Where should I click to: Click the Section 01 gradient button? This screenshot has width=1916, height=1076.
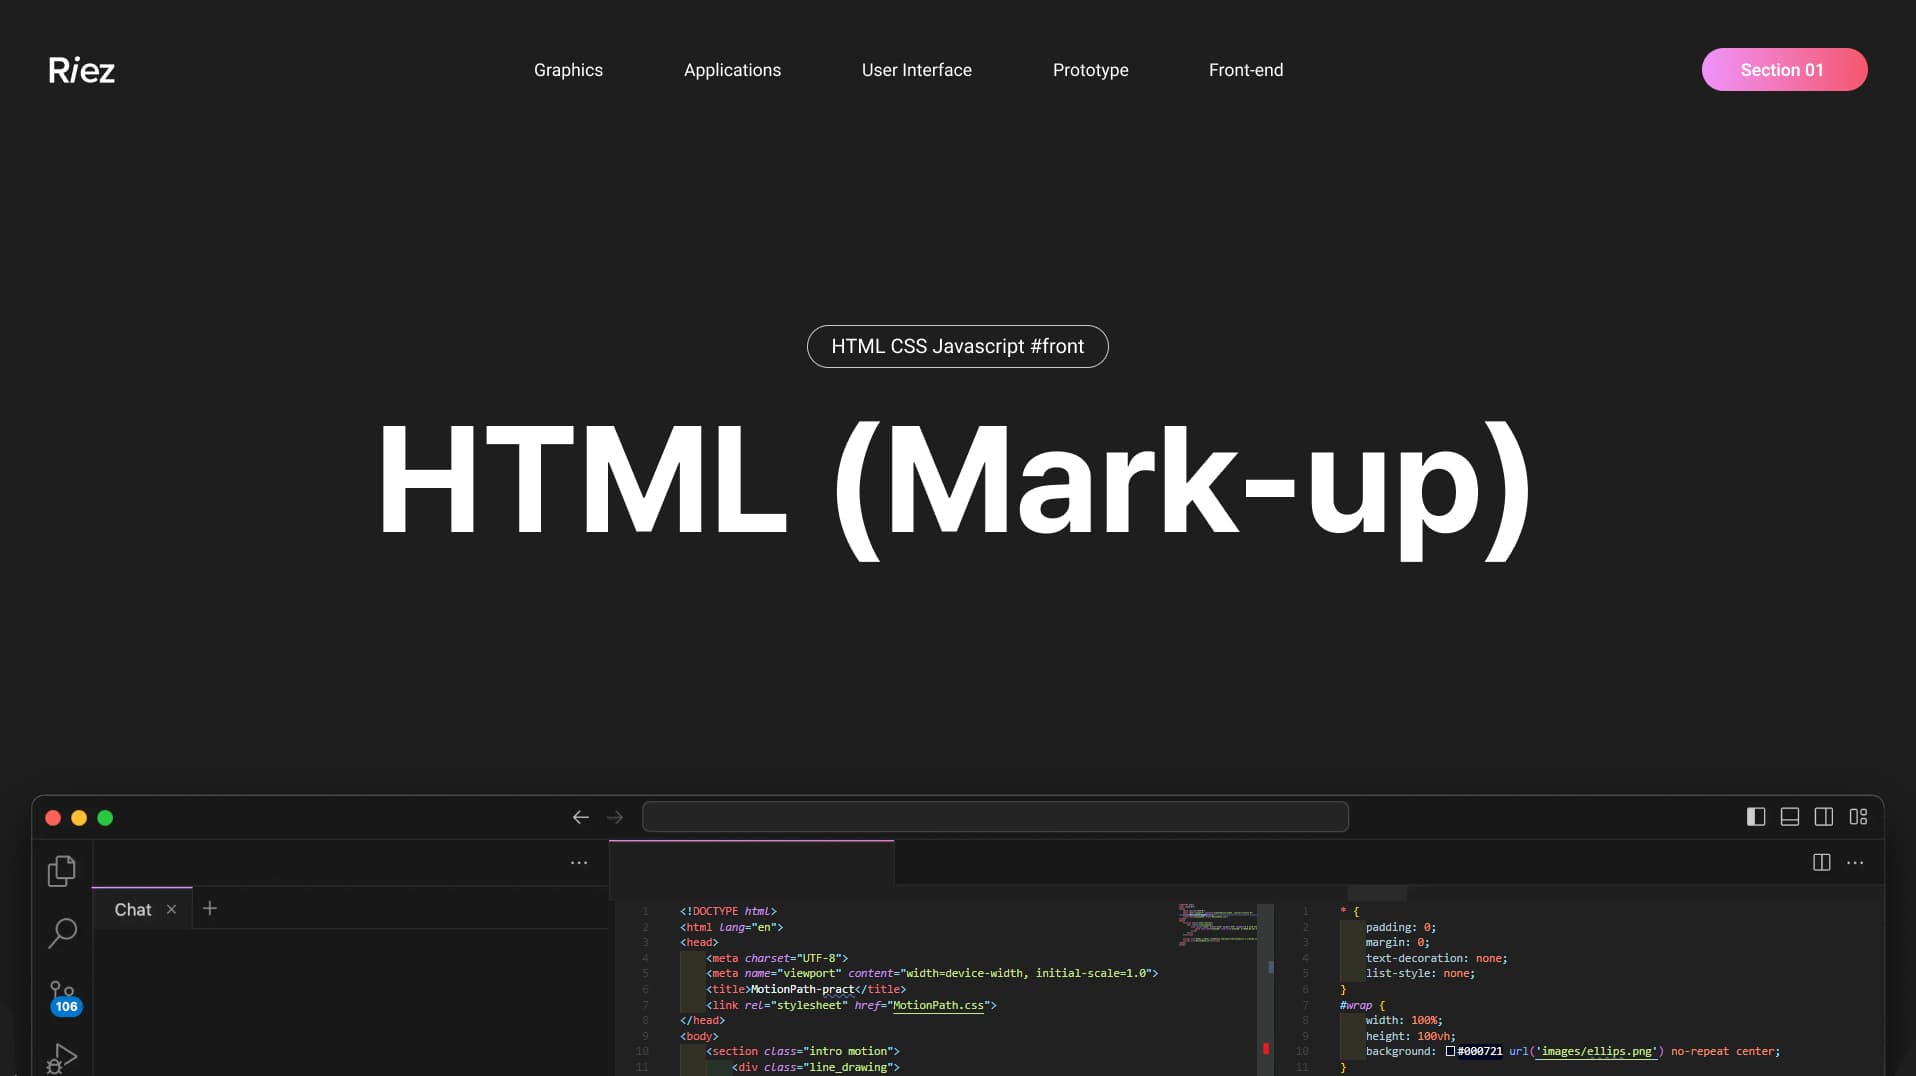tap(1784, 70)
